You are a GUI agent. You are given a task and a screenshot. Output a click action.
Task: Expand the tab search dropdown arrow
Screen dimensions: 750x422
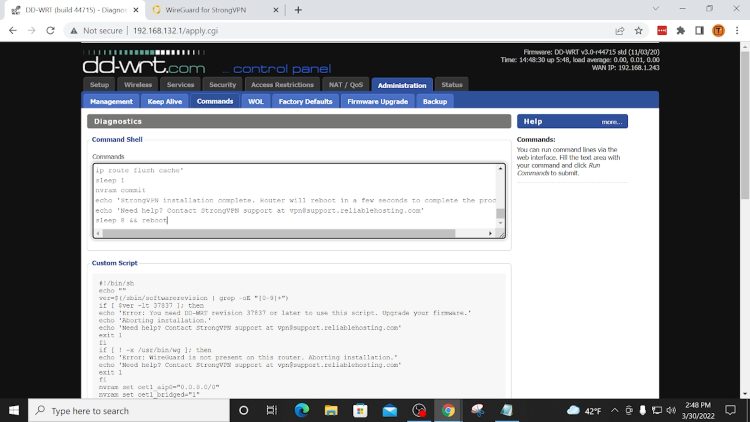point(656,9)
